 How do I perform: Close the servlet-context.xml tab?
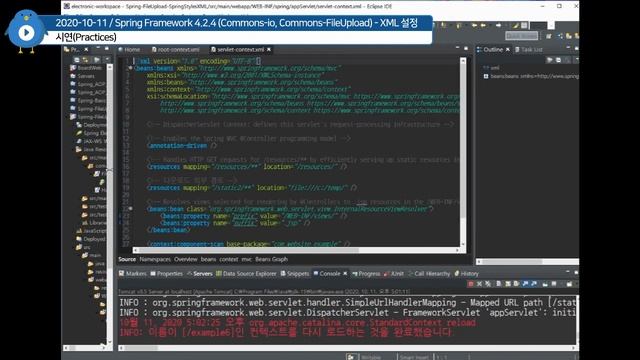(269, 49)
